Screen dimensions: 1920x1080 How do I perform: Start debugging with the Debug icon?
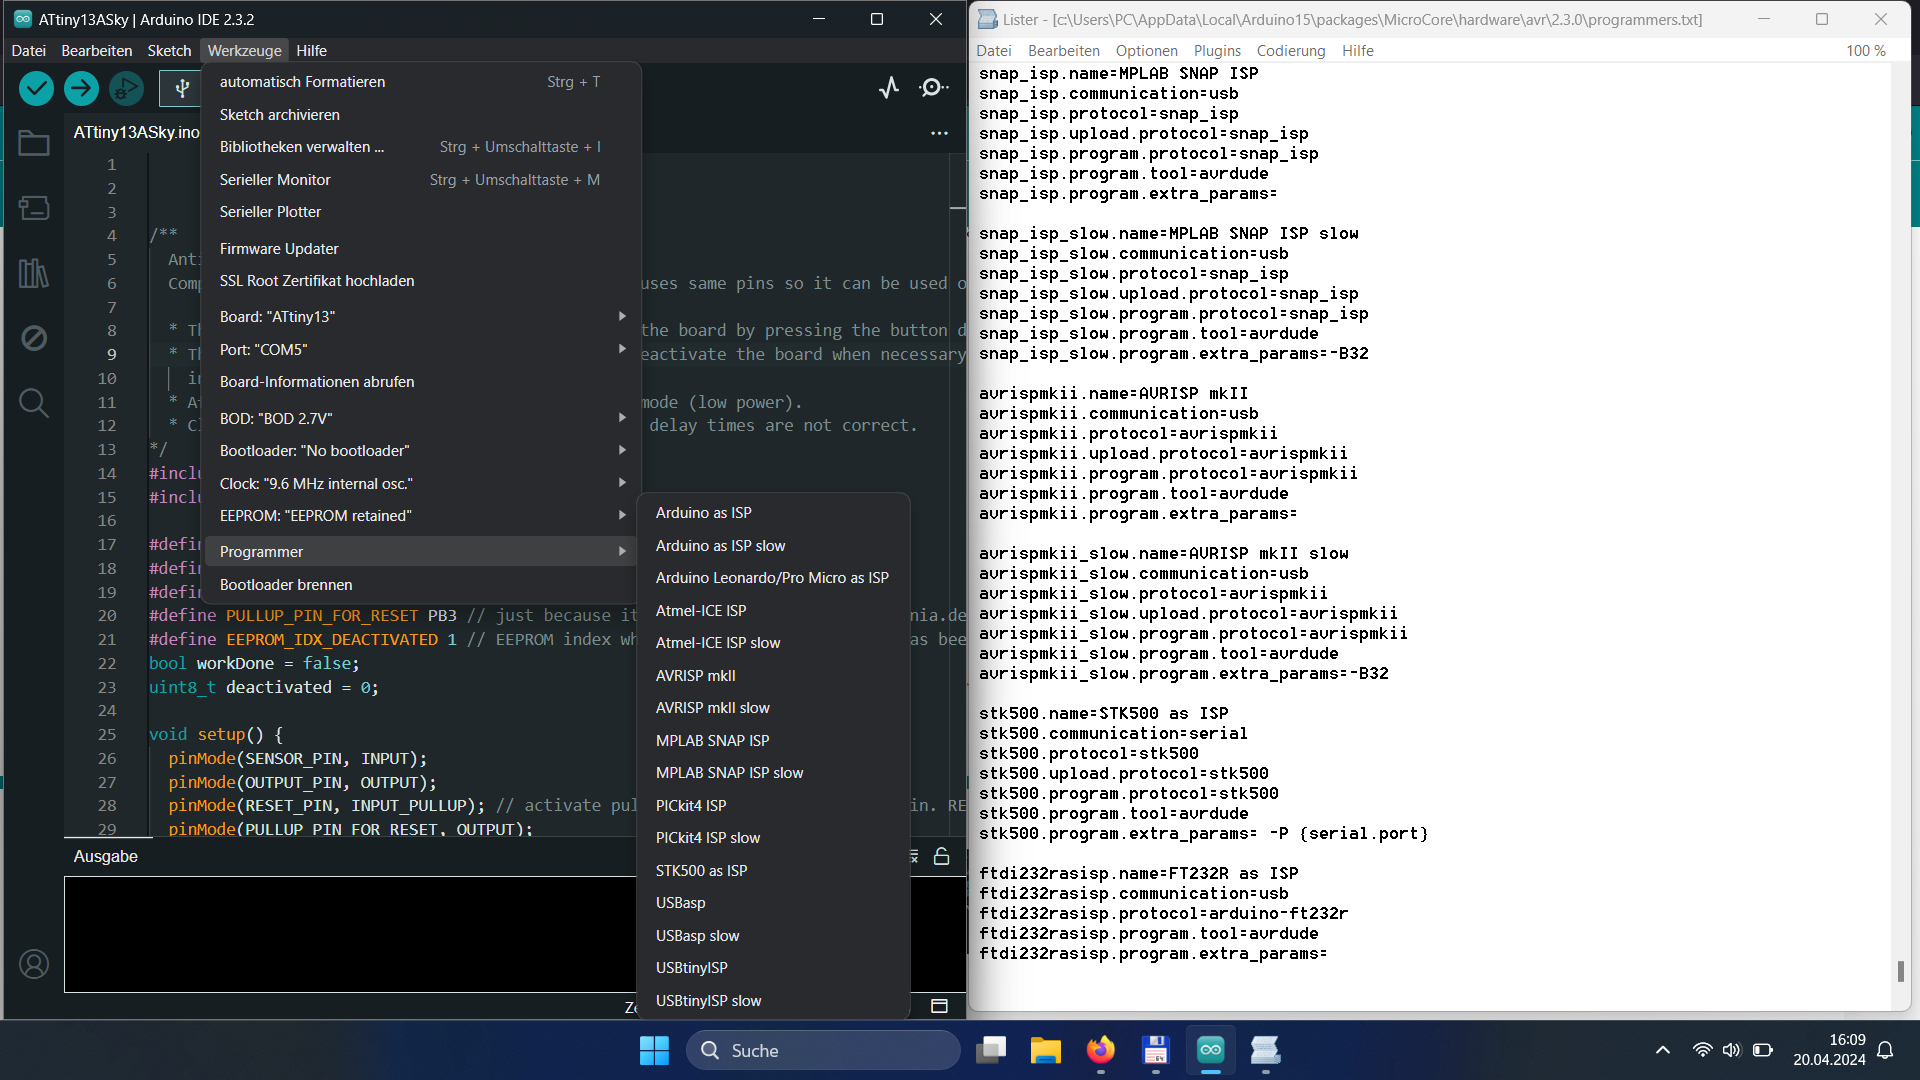click(126, 89)
